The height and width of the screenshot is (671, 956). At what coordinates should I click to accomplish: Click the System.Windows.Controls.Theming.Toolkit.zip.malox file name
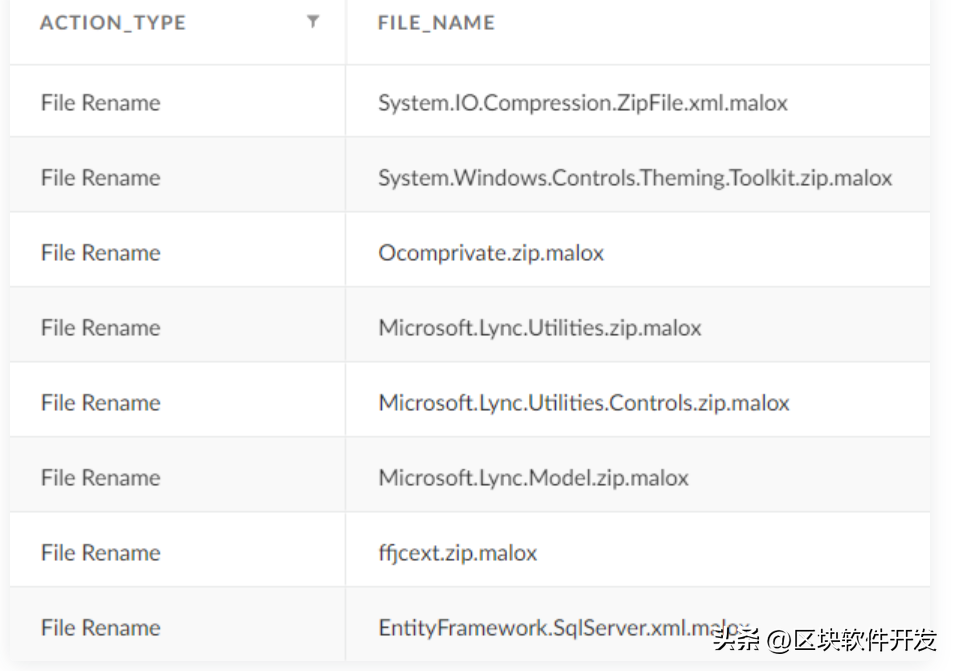[x=635, y=178]
